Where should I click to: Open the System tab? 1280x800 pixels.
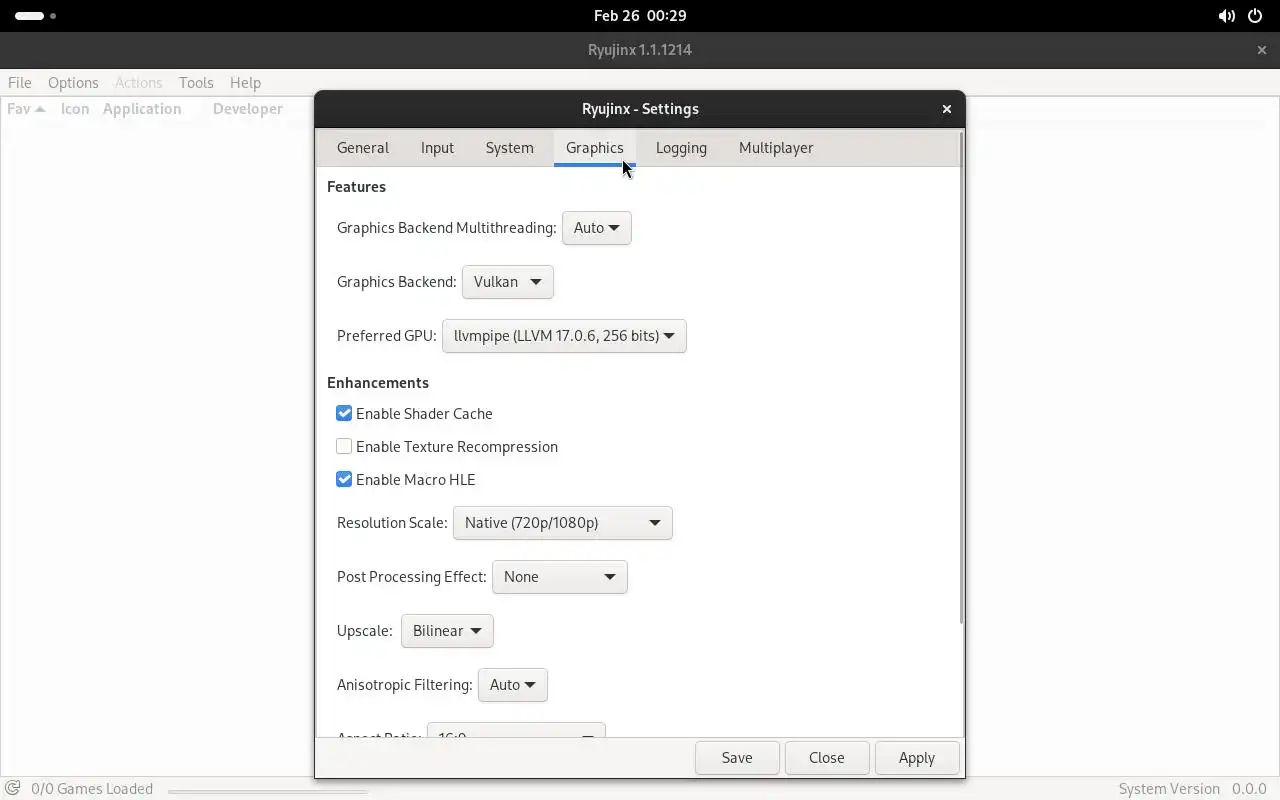coord(509,147)
